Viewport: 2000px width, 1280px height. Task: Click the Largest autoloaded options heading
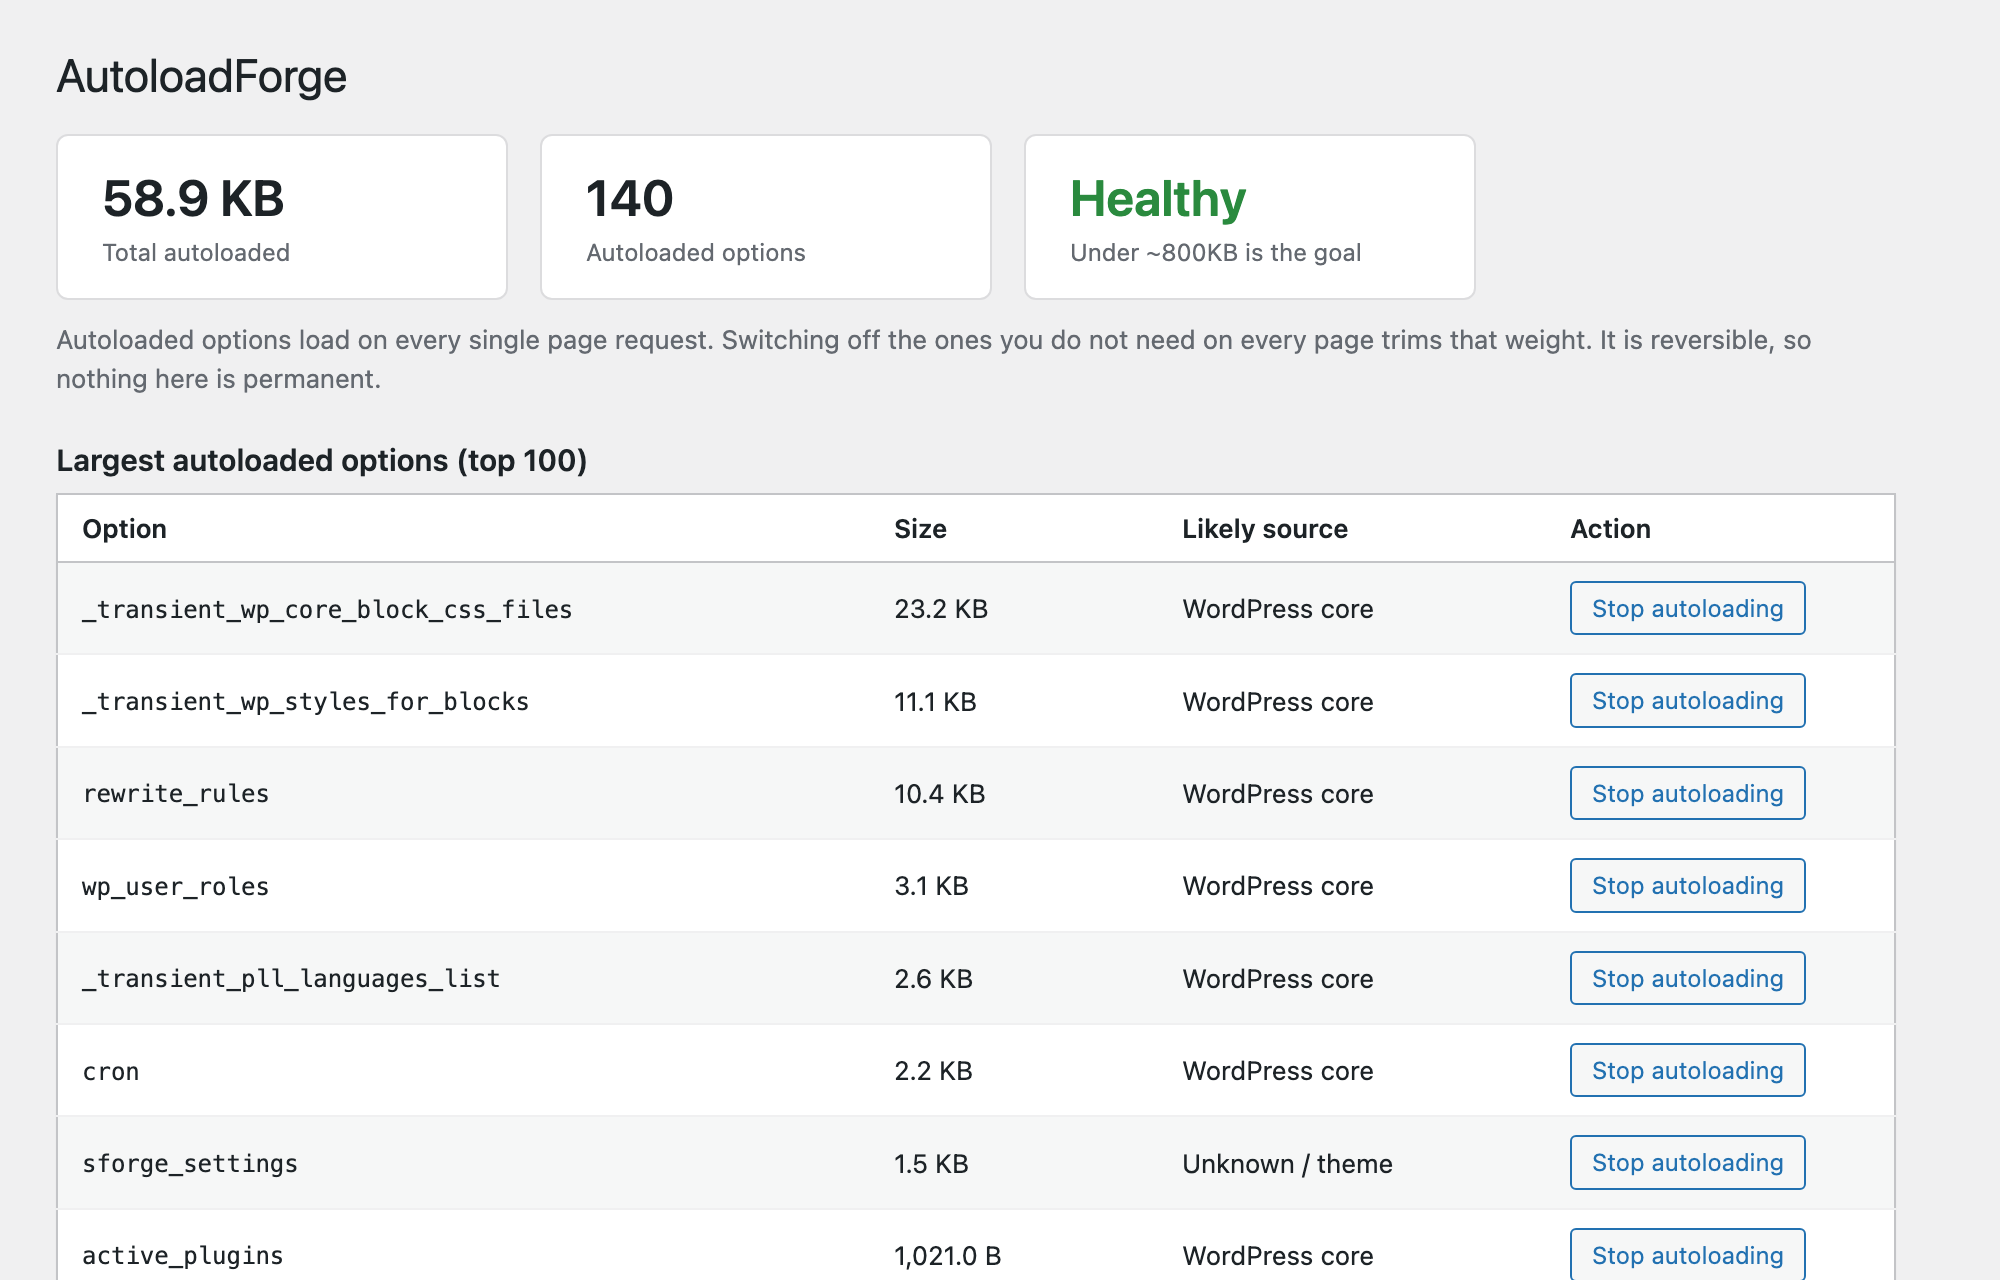pos(322,461)
